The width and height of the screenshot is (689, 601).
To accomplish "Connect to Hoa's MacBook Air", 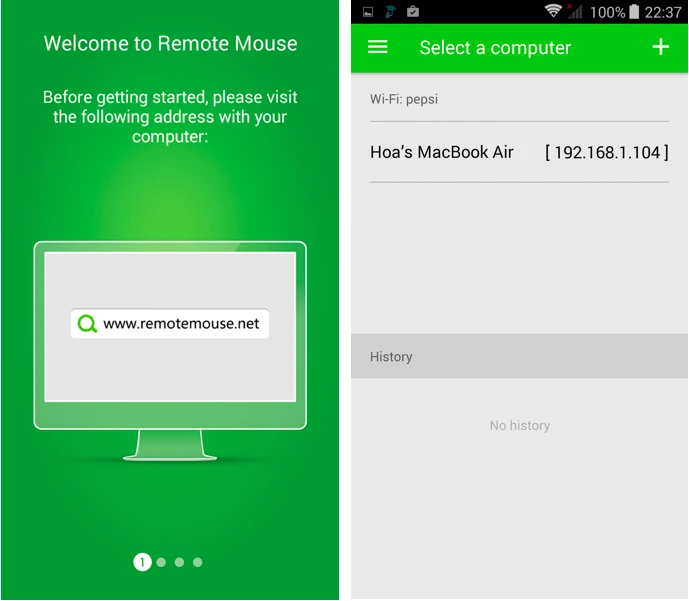I will (442, 152).
